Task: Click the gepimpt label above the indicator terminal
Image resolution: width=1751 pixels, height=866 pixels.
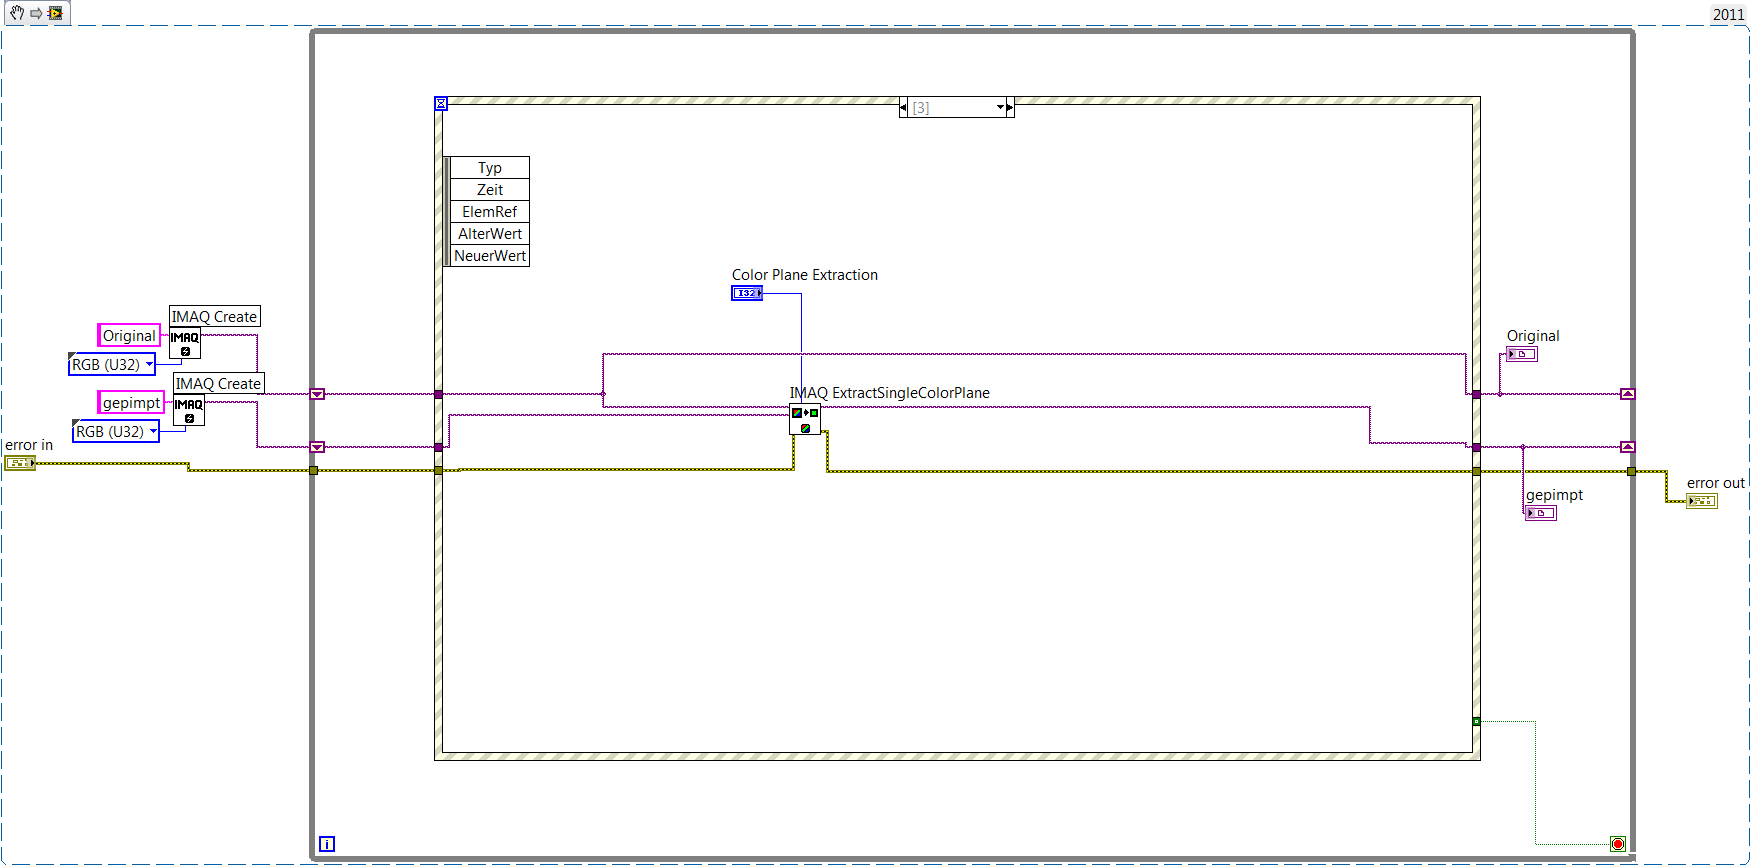Action: click(1554, 495)
